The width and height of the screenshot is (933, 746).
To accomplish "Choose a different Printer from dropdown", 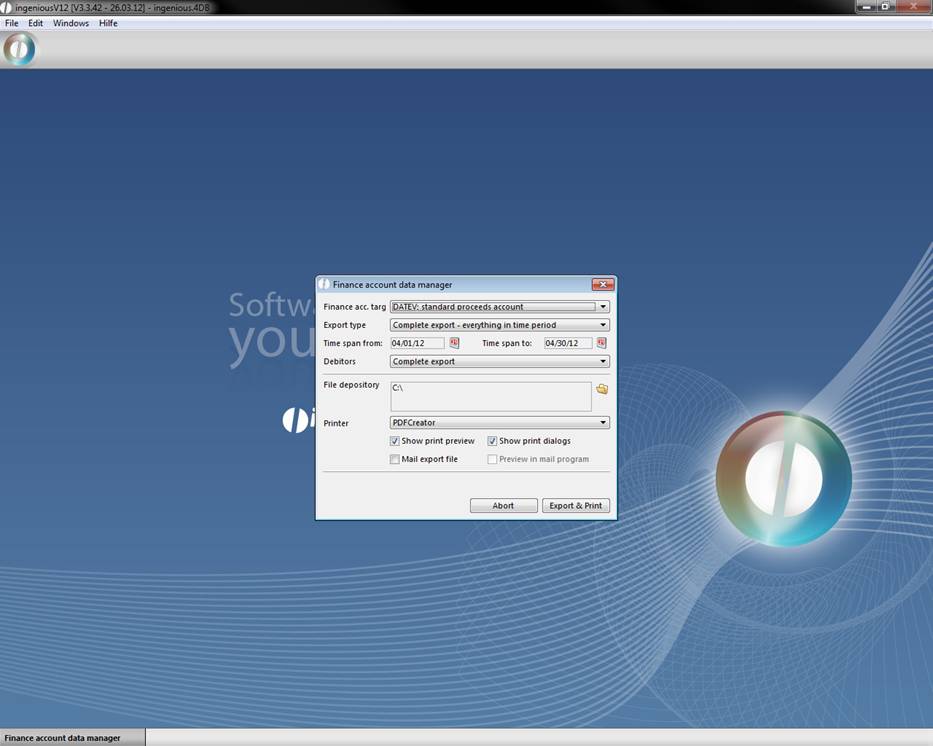I will coord(603,423).
